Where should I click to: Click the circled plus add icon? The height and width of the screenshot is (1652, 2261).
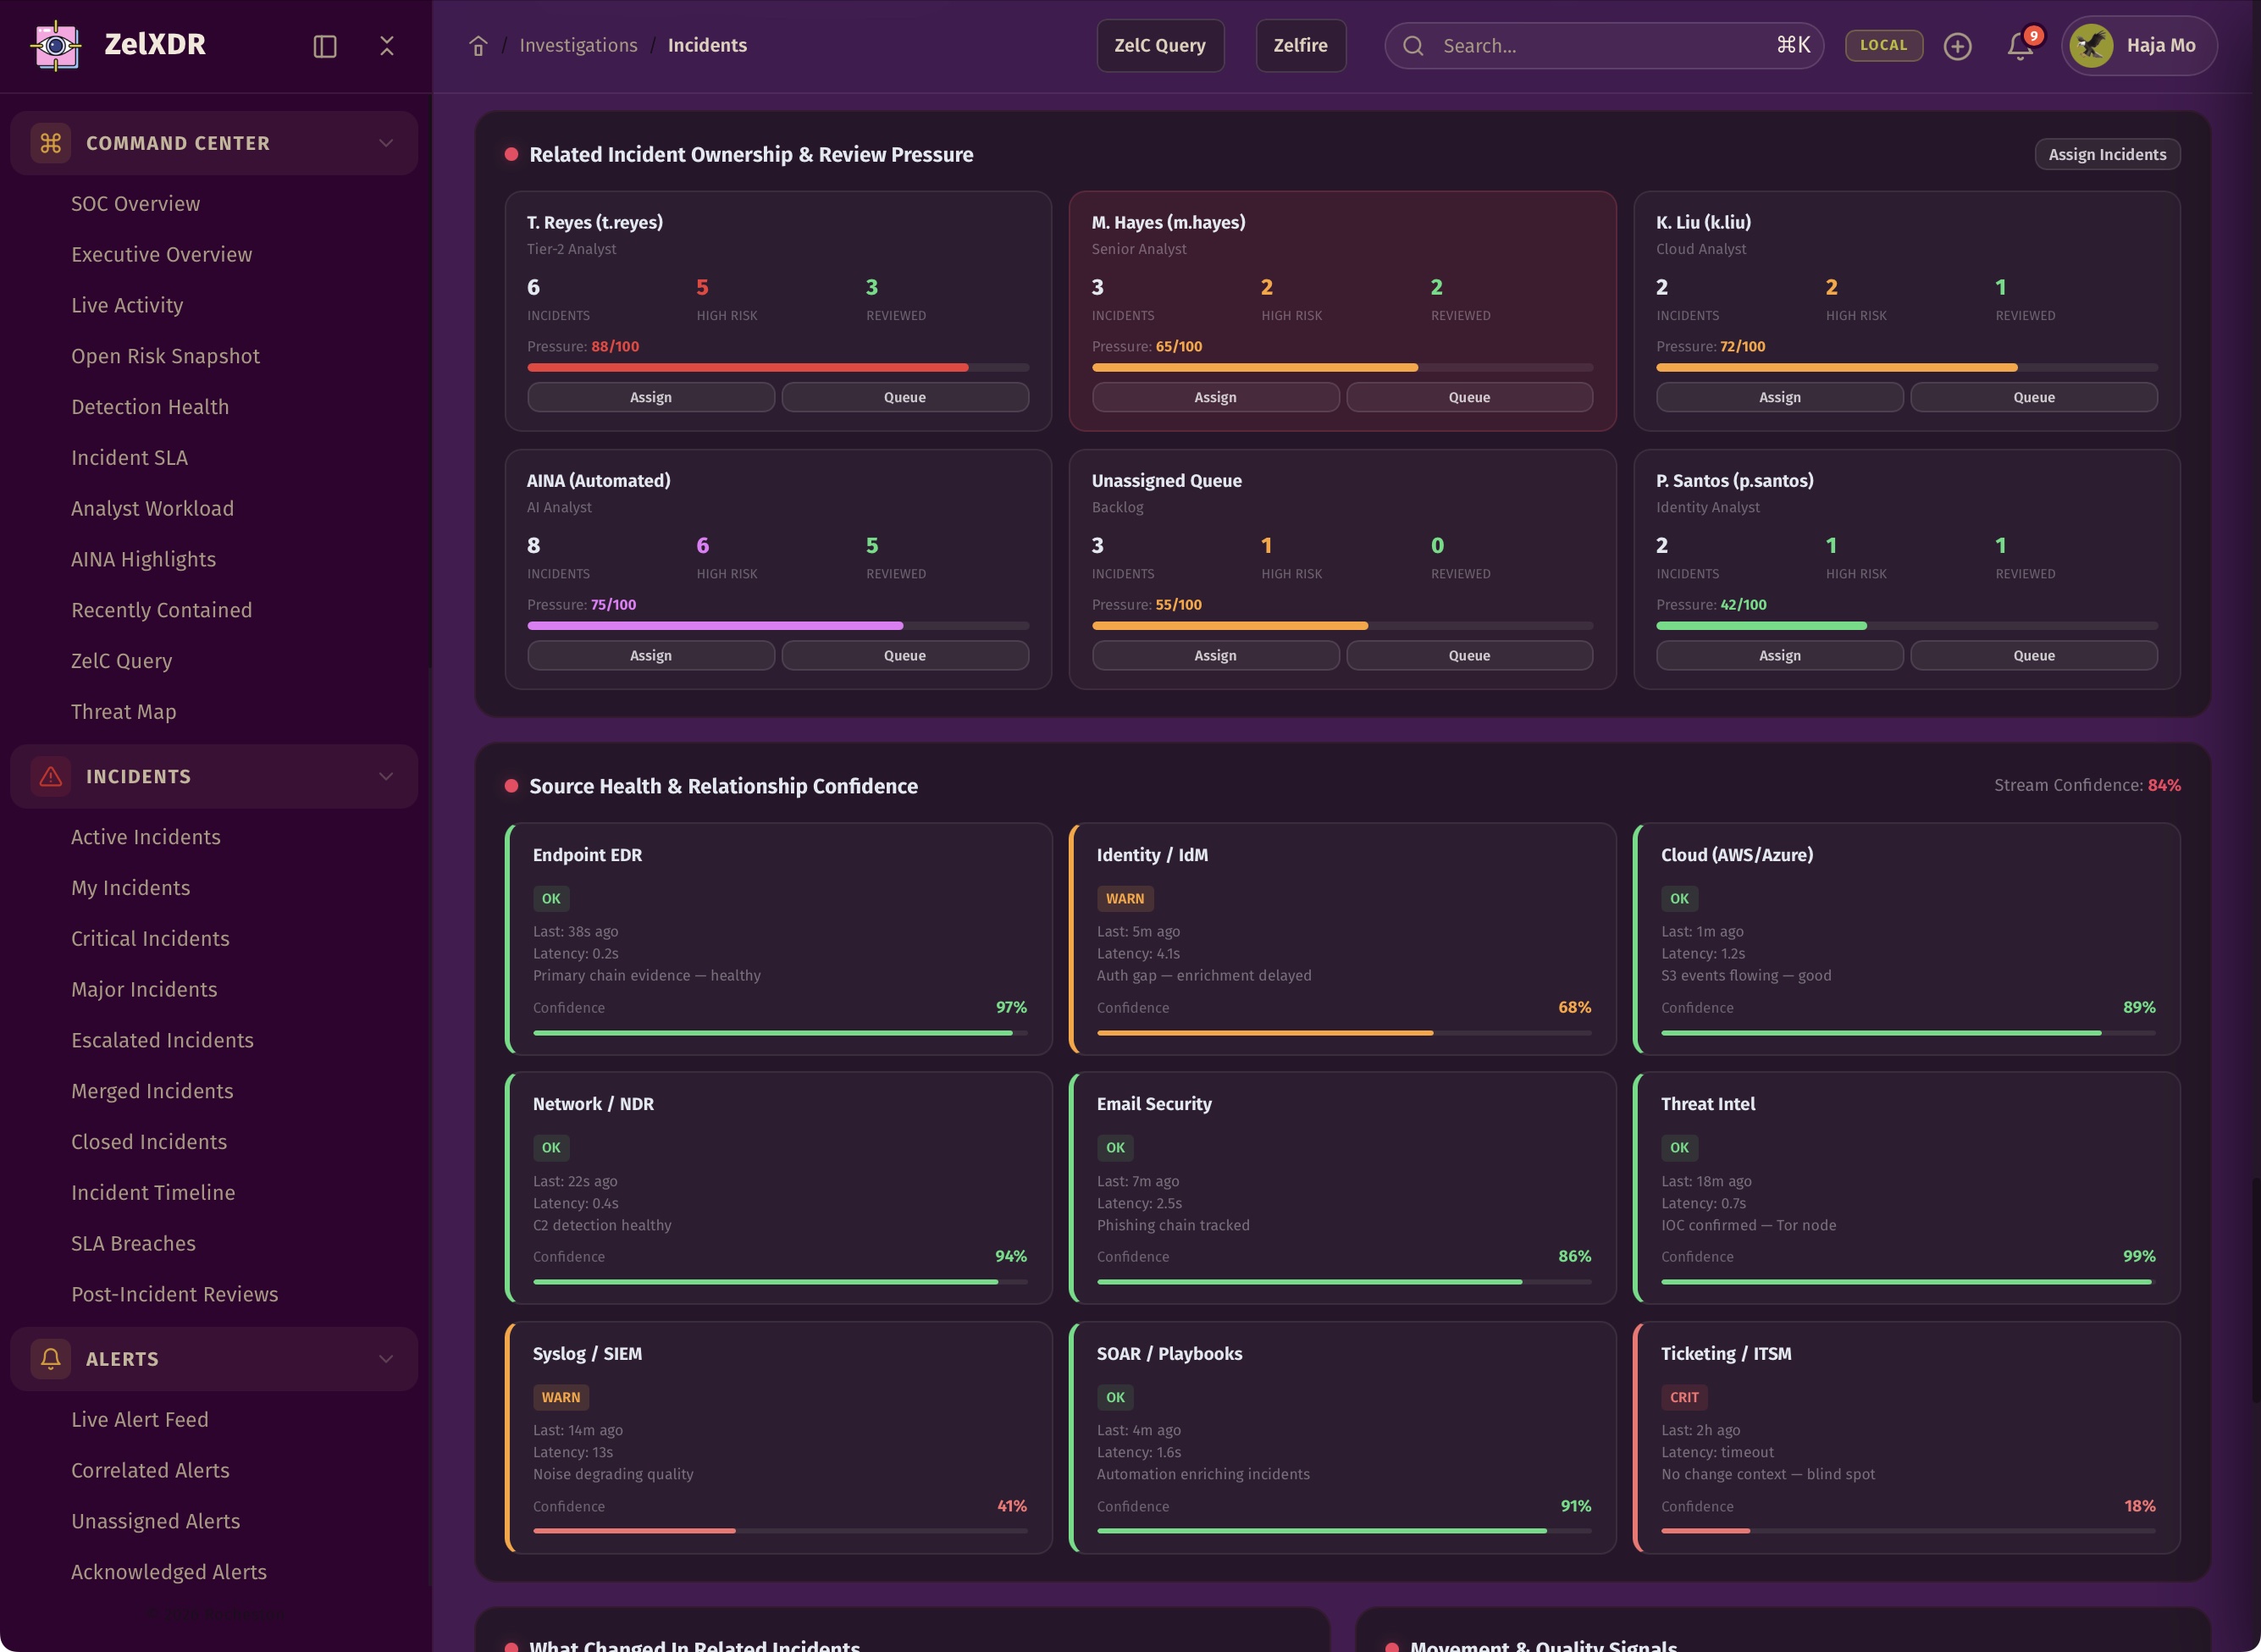click(1957, 46)
